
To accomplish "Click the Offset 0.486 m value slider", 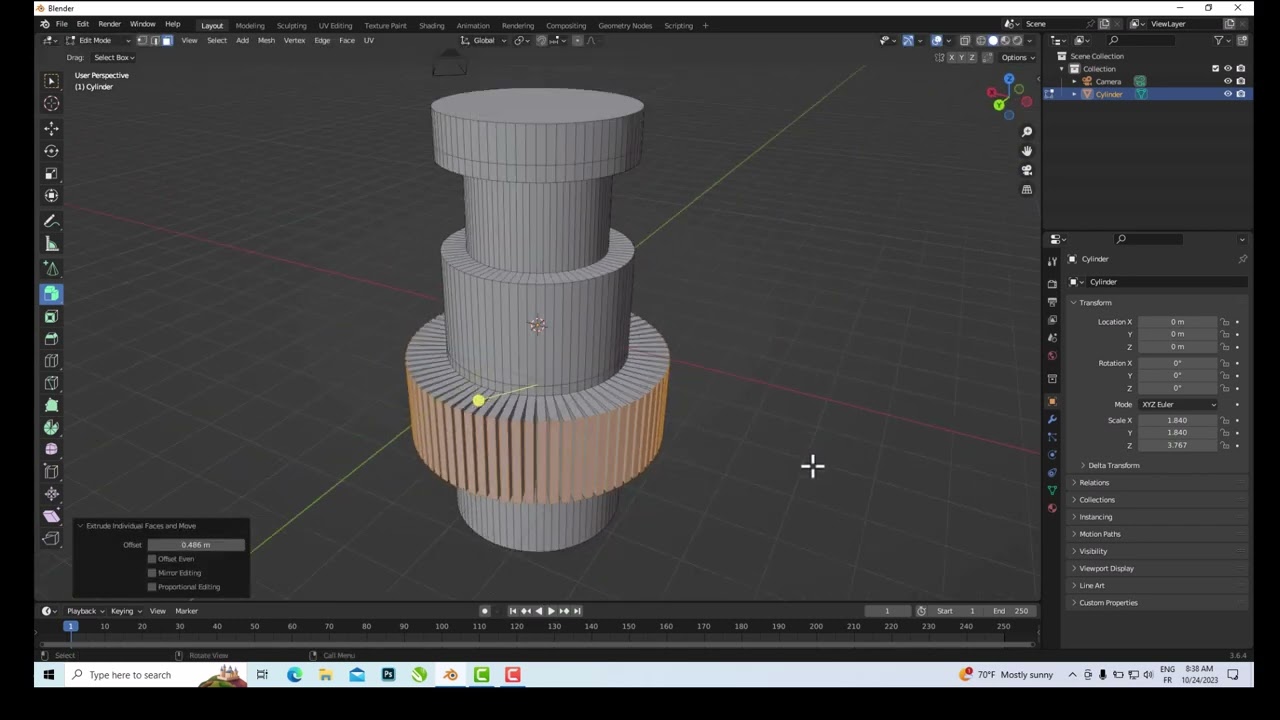I will tap(196, 545).
